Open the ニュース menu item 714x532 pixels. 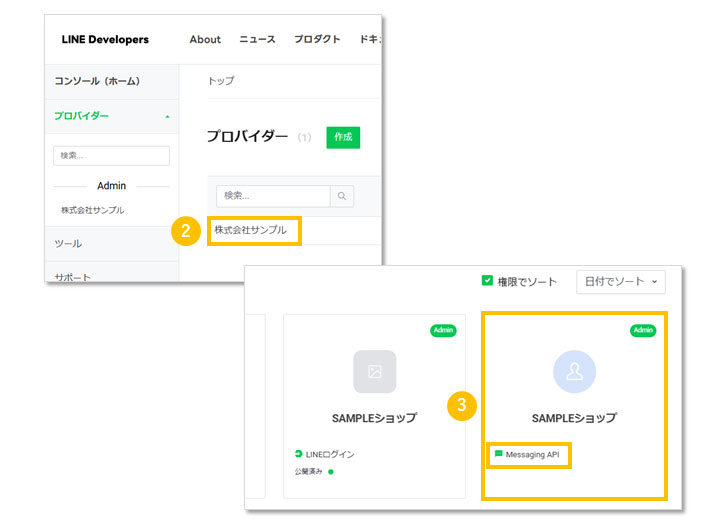click(257, 40)
